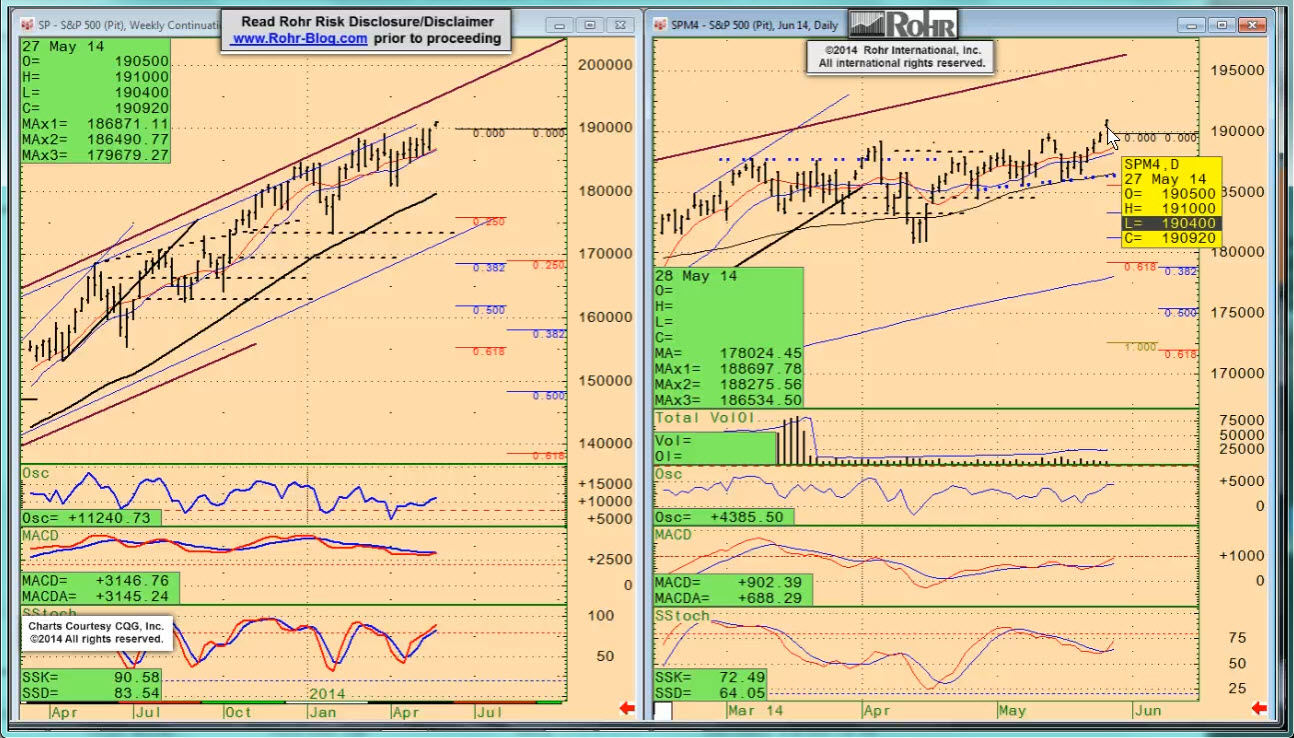Click the Rohr logo at top
The height and width of the screenshot is (738, 1294).
(902, 24)
